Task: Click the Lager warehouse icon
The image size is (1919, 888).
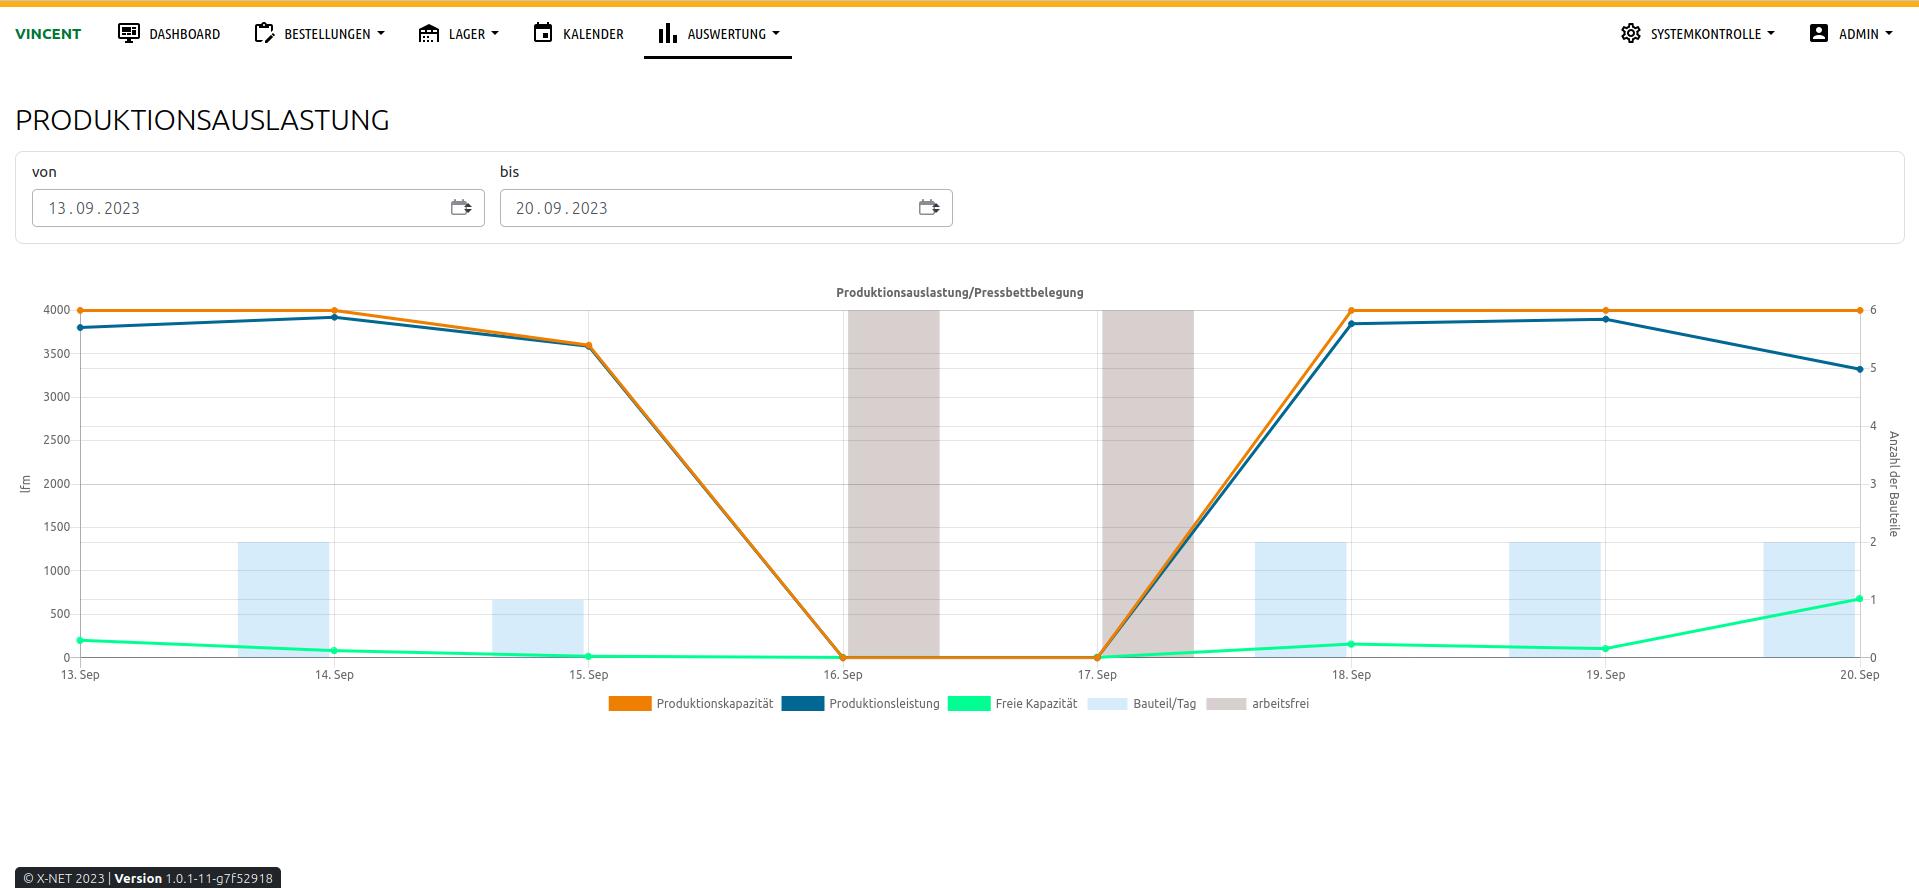Action: pos(429,33)
